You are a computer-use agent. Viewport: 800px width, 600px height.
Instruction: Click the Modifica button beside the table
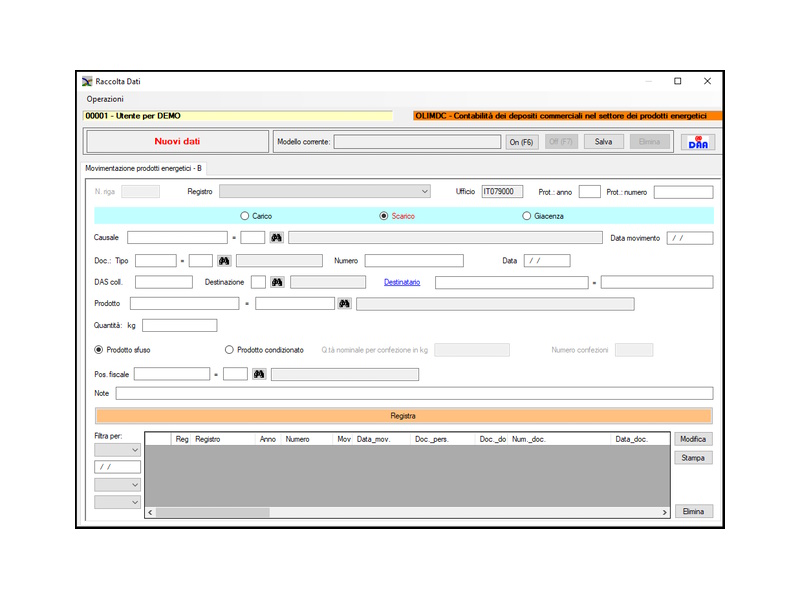693,439
